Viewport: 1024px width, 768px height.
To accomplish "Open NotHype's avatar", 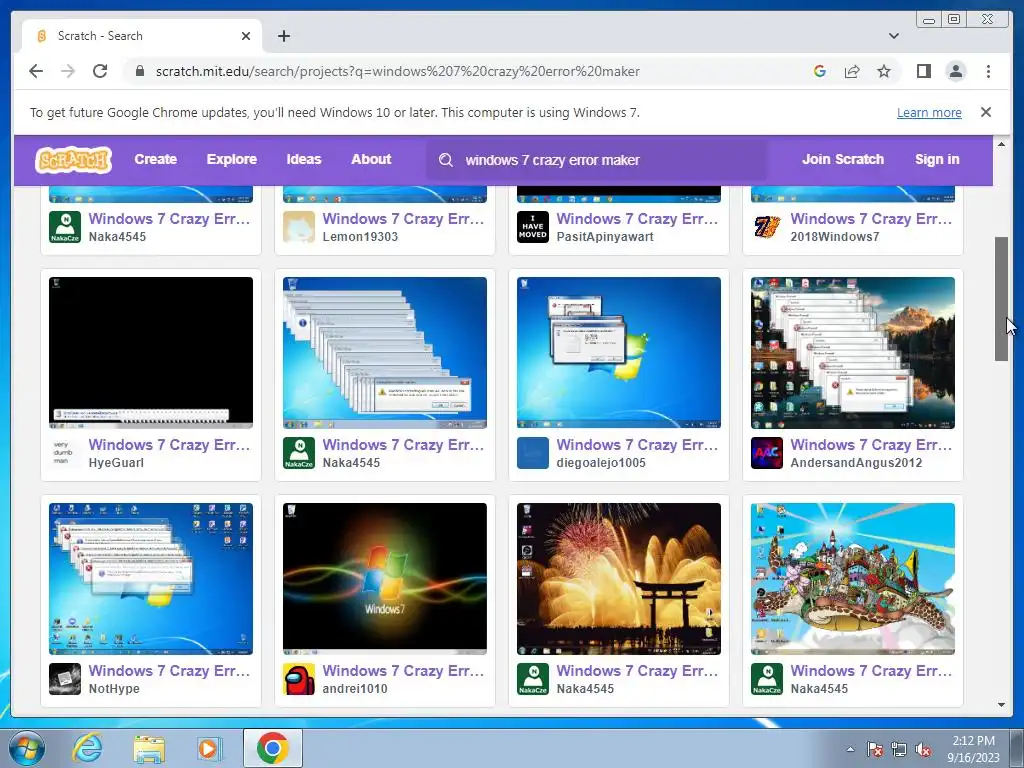I will (65, 679).
